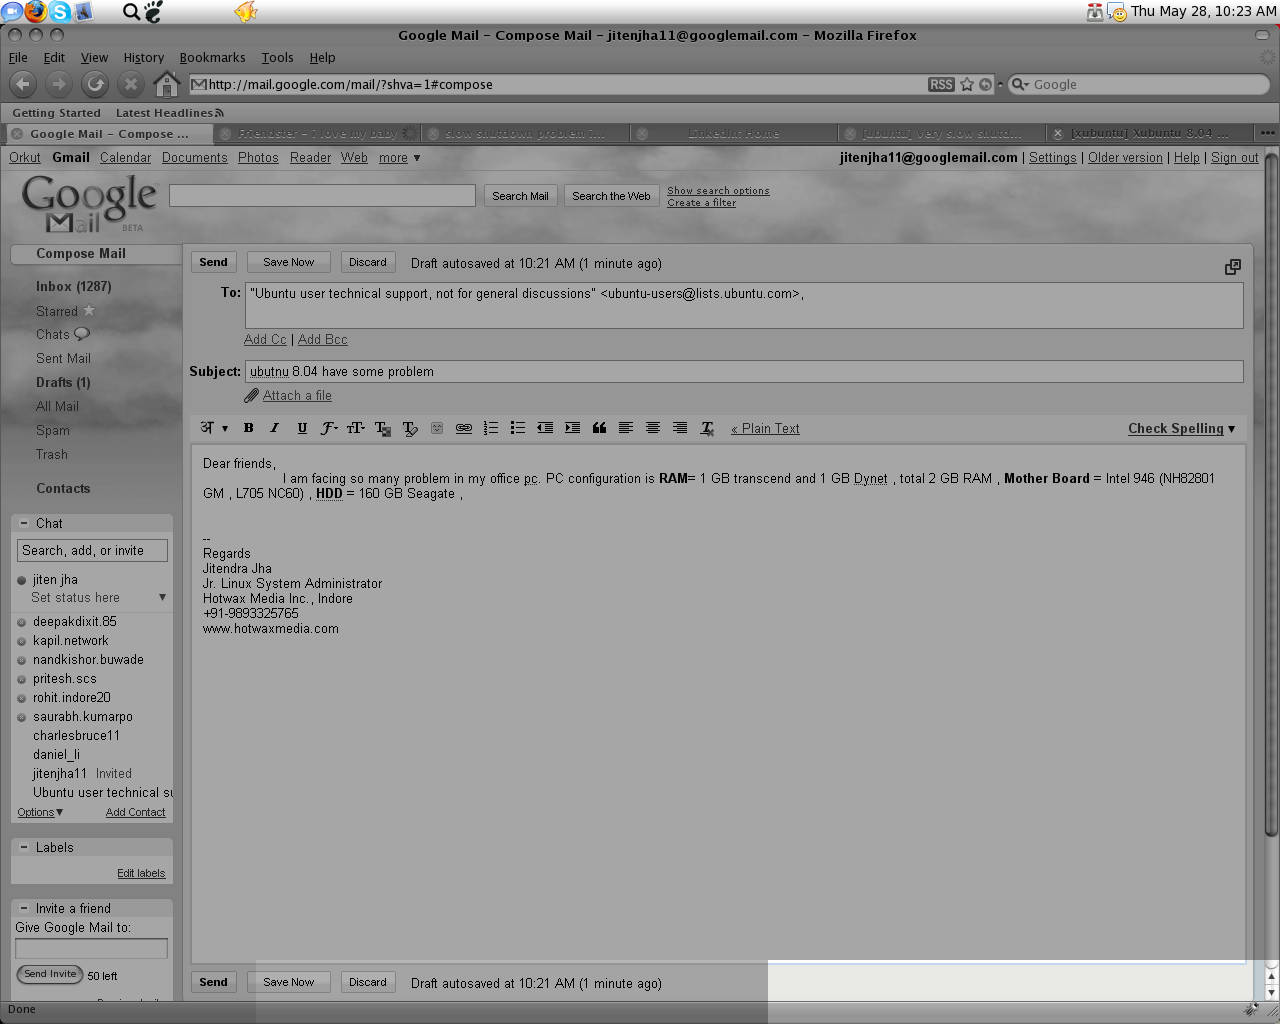1280x1024 pixels.
Task: Click the Sign out link
Action: click(1235, 158)
